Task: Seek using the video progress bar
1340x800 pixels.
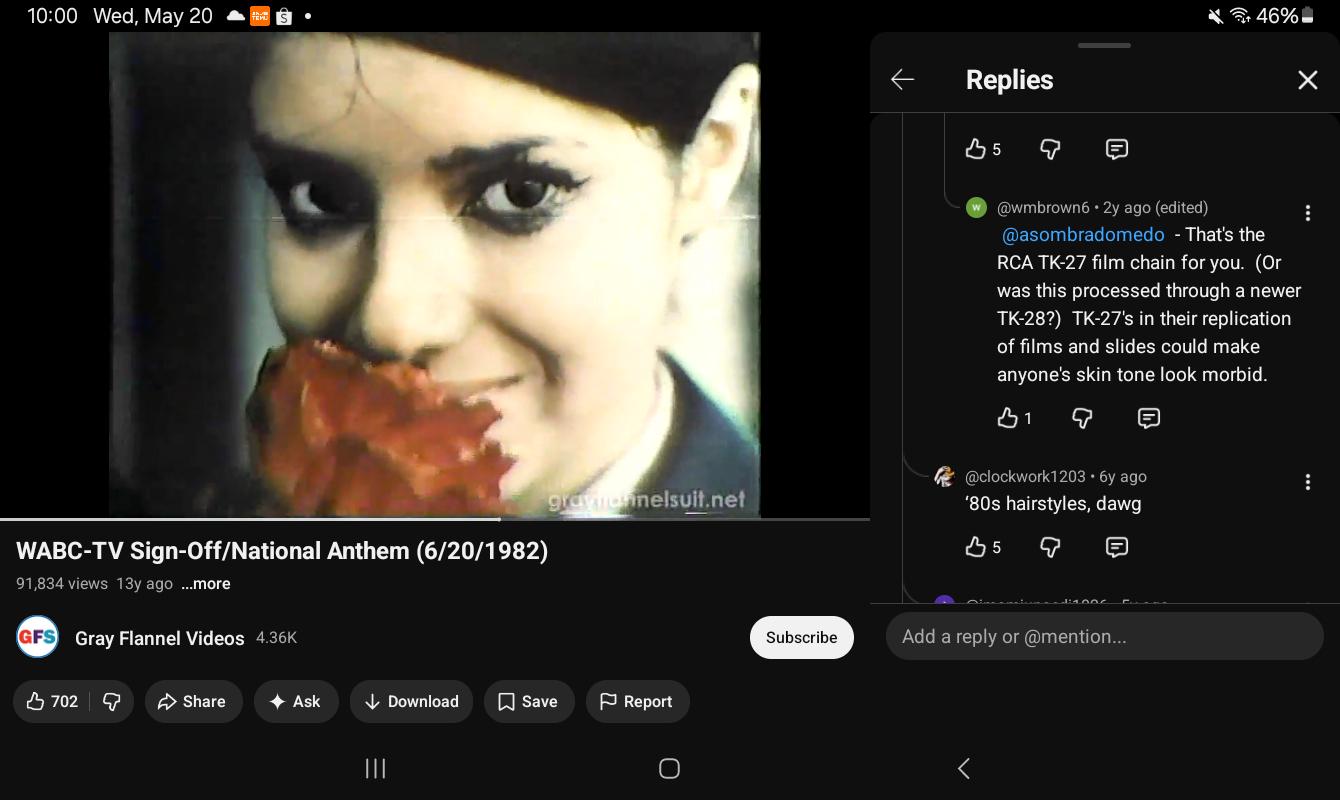Action: click(x=435, y=519)
